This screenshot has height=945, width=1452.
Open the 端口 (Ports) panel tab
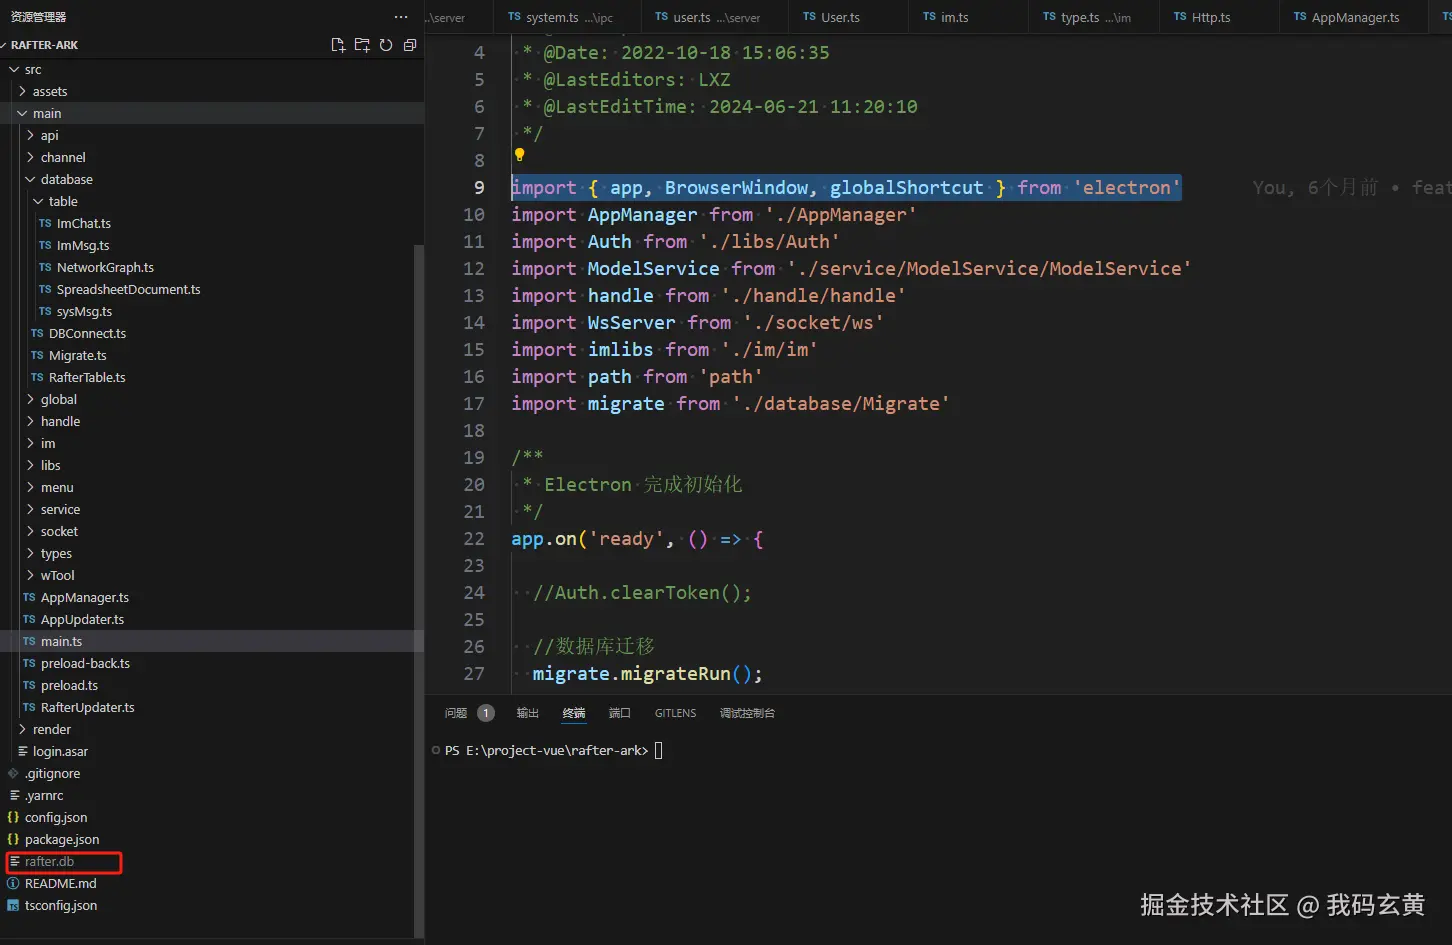(x=620, y=713)
